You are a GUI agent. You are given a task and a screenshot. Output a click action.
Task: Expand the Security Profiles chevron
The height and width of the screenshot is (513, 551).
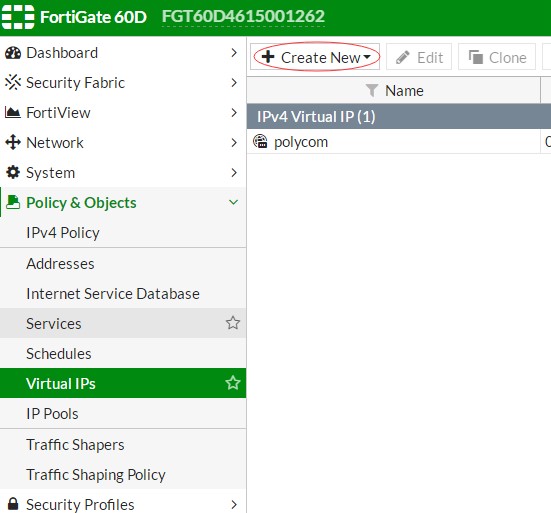point(234,505)
